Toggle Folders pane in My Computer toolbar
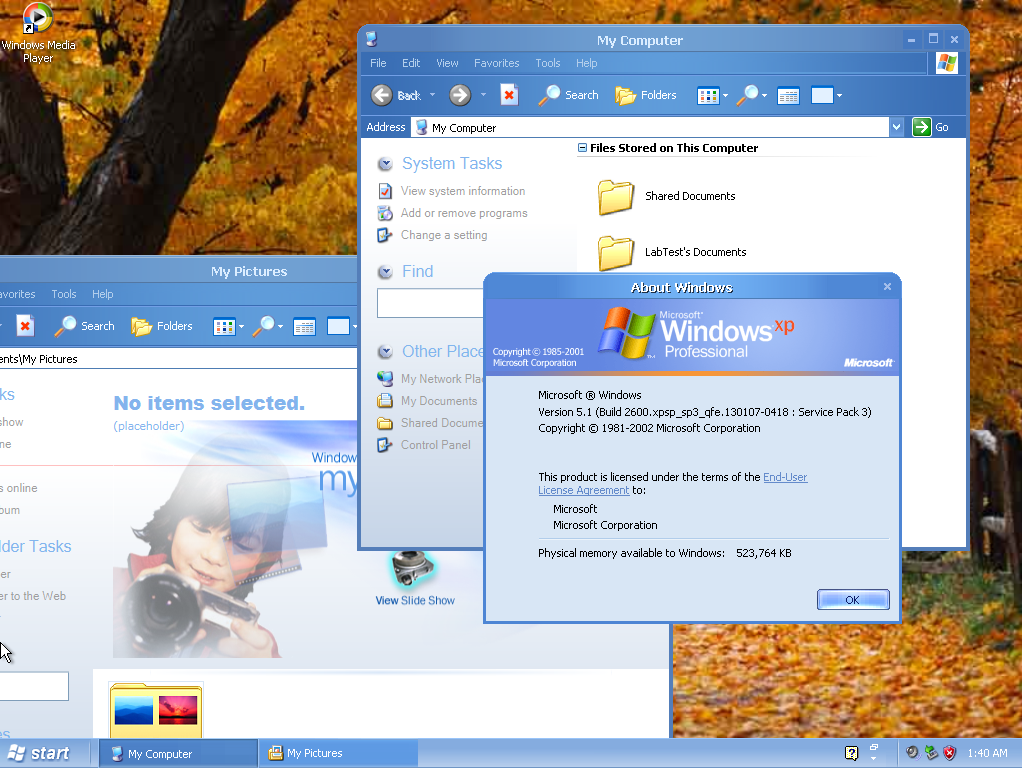The width and height of the screenshot is (1022, 768). [646, 95]
